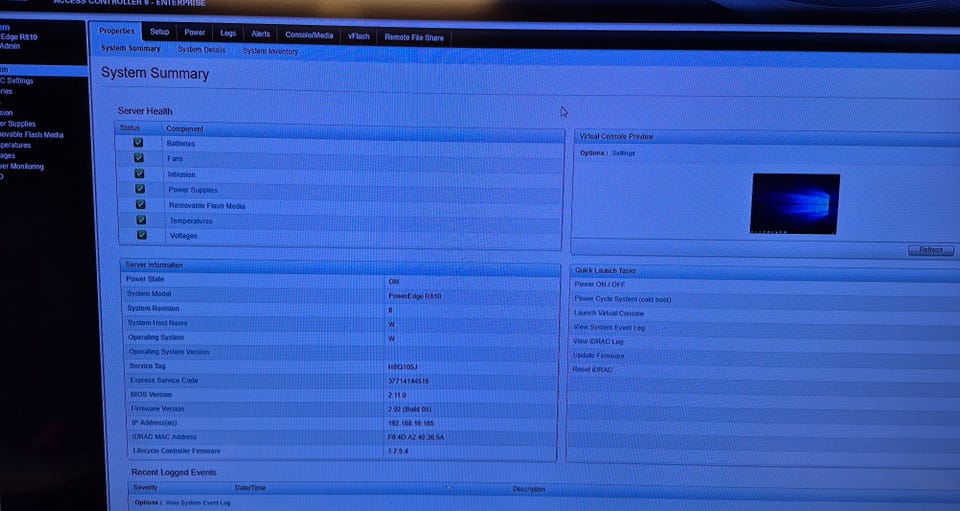
Task: Click the Service Tag value H8Q105J
Action: (402, 367)
